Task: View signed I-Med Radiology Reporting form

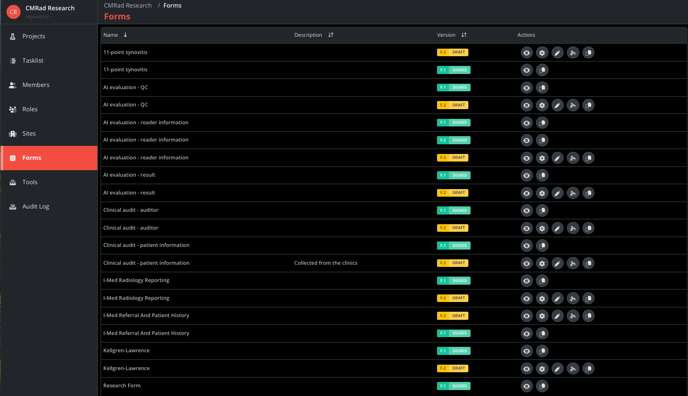Action: pyautogui.click(x=527, y=281)
